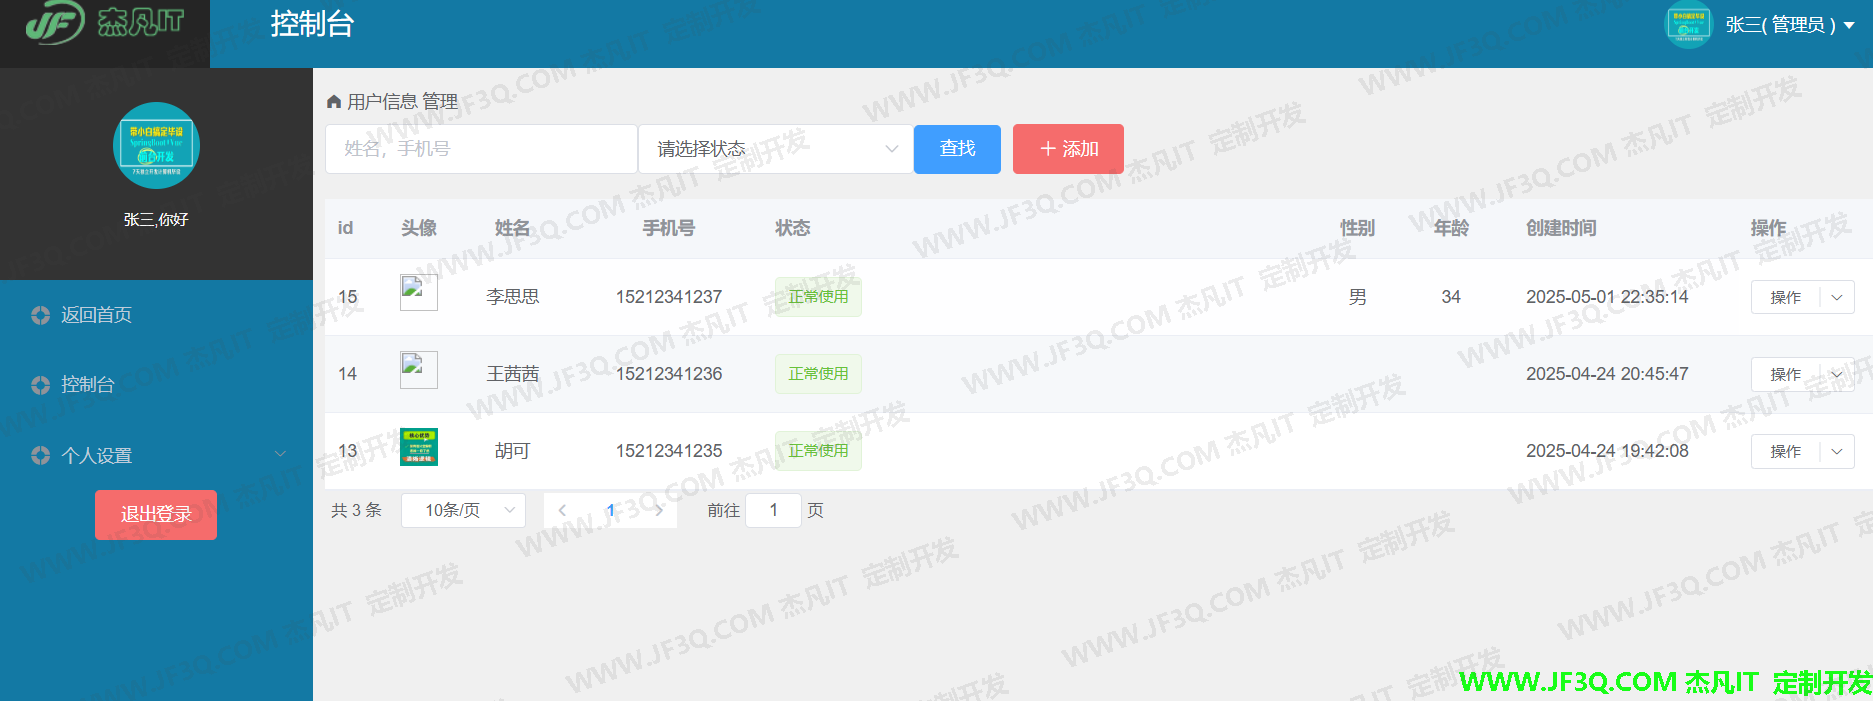Select 控制台 in the sidebar menu

point(88,385)
